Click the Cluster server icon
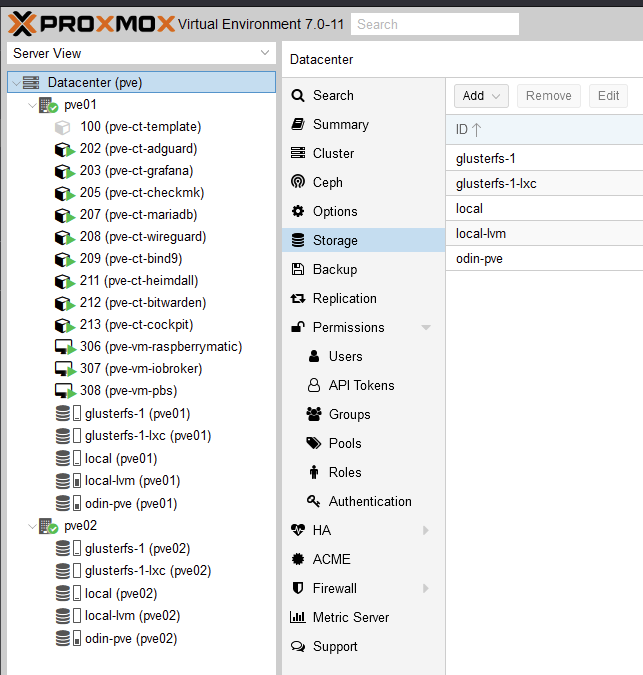The image size is (643, 675). pos(298,153)
